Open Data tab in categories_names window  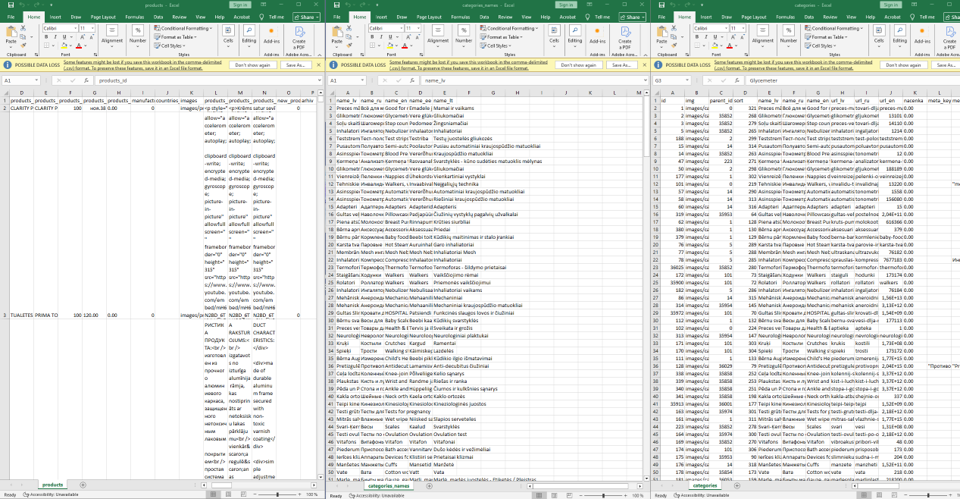(484, 17)
